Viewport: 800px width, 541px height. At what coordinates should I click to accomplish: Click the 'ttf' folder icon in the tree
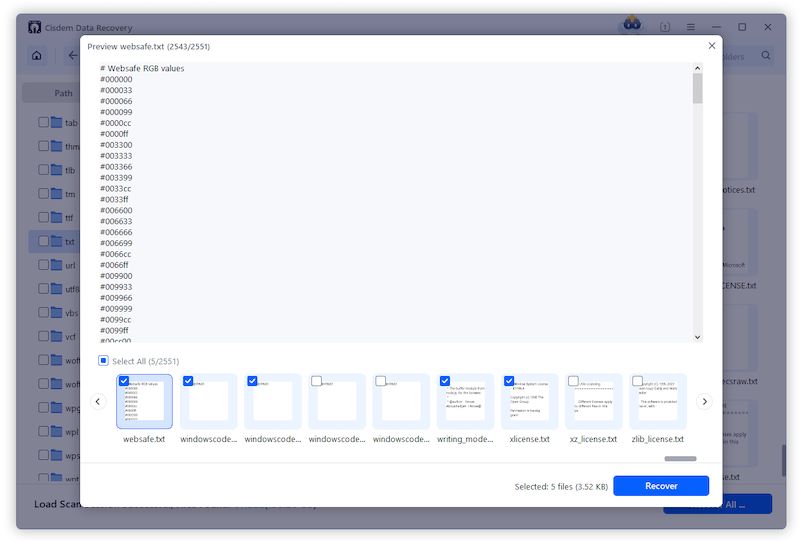tap(57, 217)
